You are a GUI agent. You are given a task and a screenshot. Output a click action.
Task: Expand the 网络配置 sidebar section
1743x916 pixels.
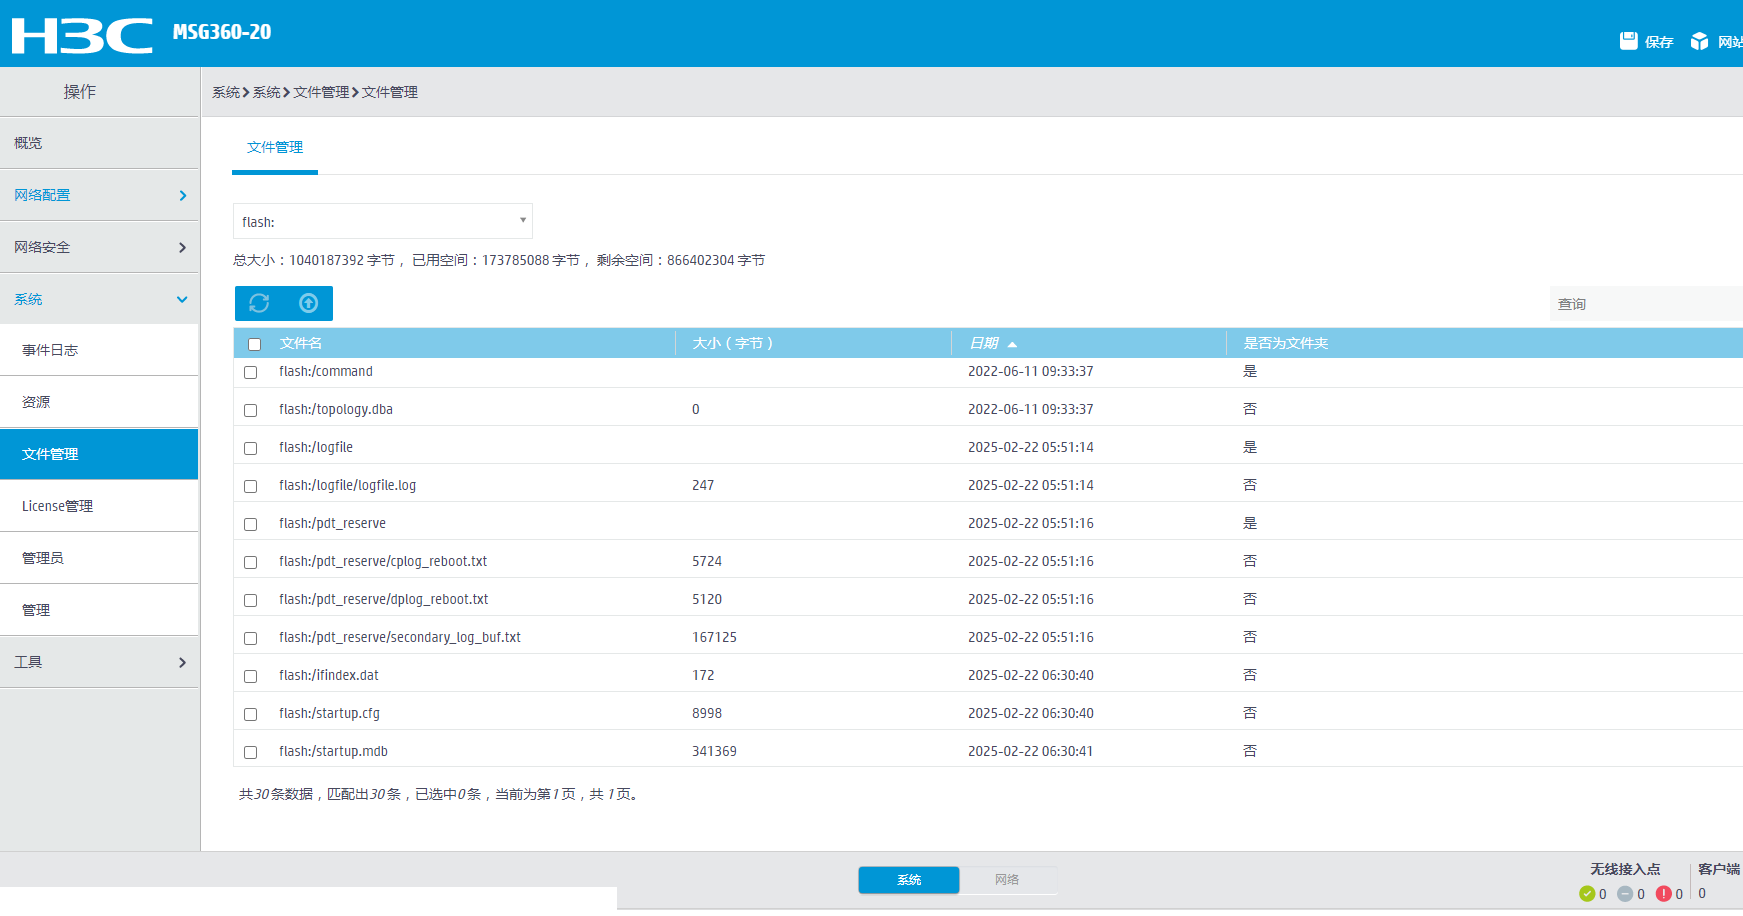pyautogui.click(x=99, y=195)
